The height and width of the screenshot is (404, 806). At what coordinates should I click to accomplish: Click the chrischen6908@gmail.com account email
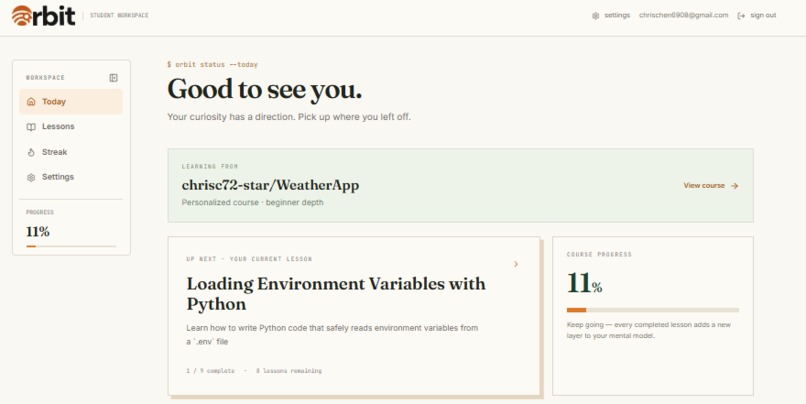(x=684, y=15)
